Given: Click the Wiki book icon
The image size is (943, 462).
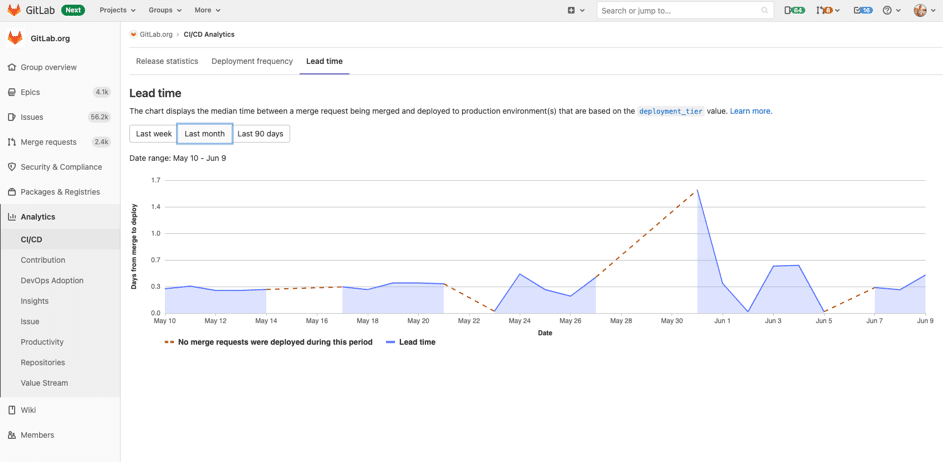Looking at the screenshot, I should [11, 410].
